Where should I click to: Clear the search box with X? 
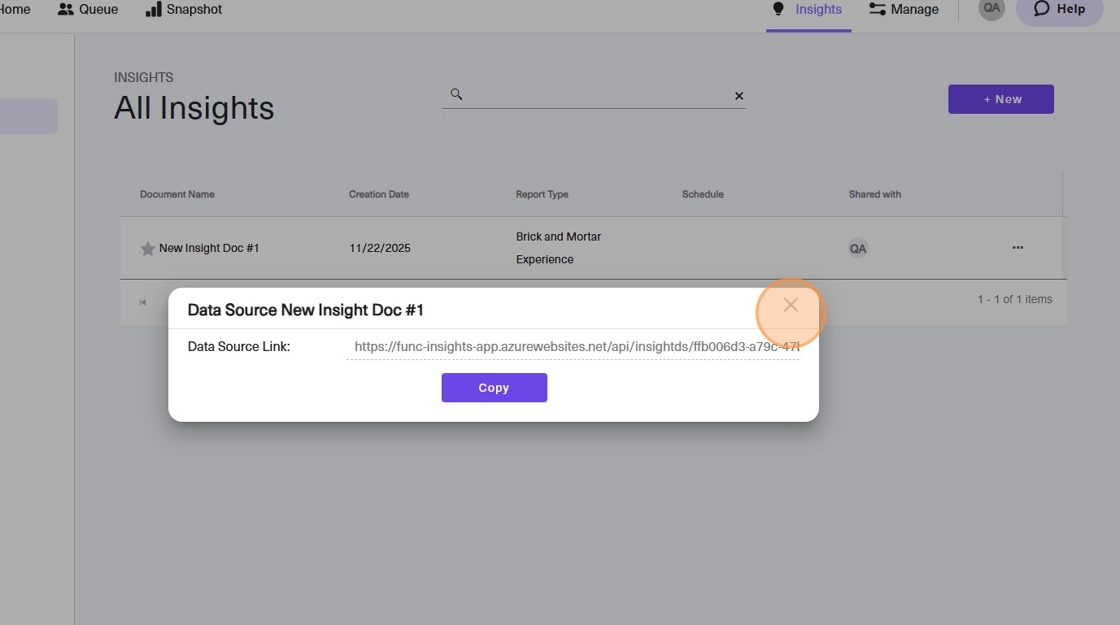pyautogui.click(x=739, y=96)
